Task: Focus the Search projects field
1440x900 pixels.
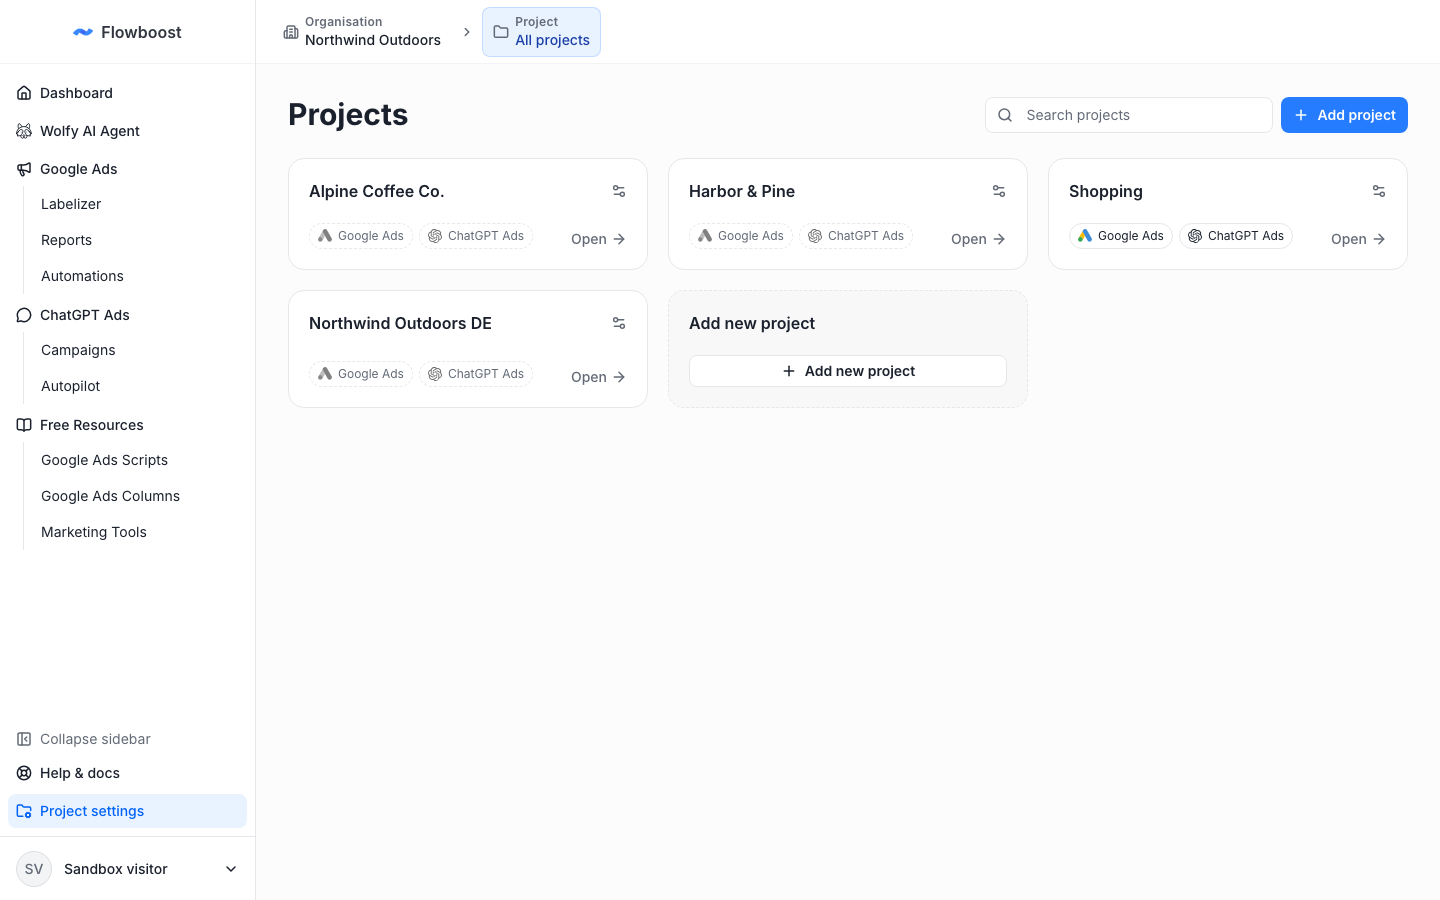Action: 1129,115
